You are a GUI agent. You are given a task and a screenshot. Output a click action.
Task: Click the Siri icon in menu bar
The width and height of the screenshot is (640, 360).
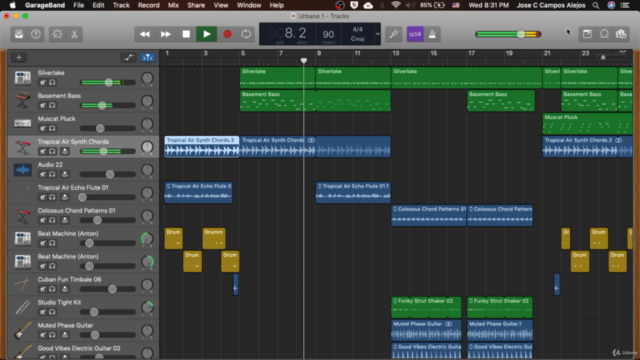(611, 5)
